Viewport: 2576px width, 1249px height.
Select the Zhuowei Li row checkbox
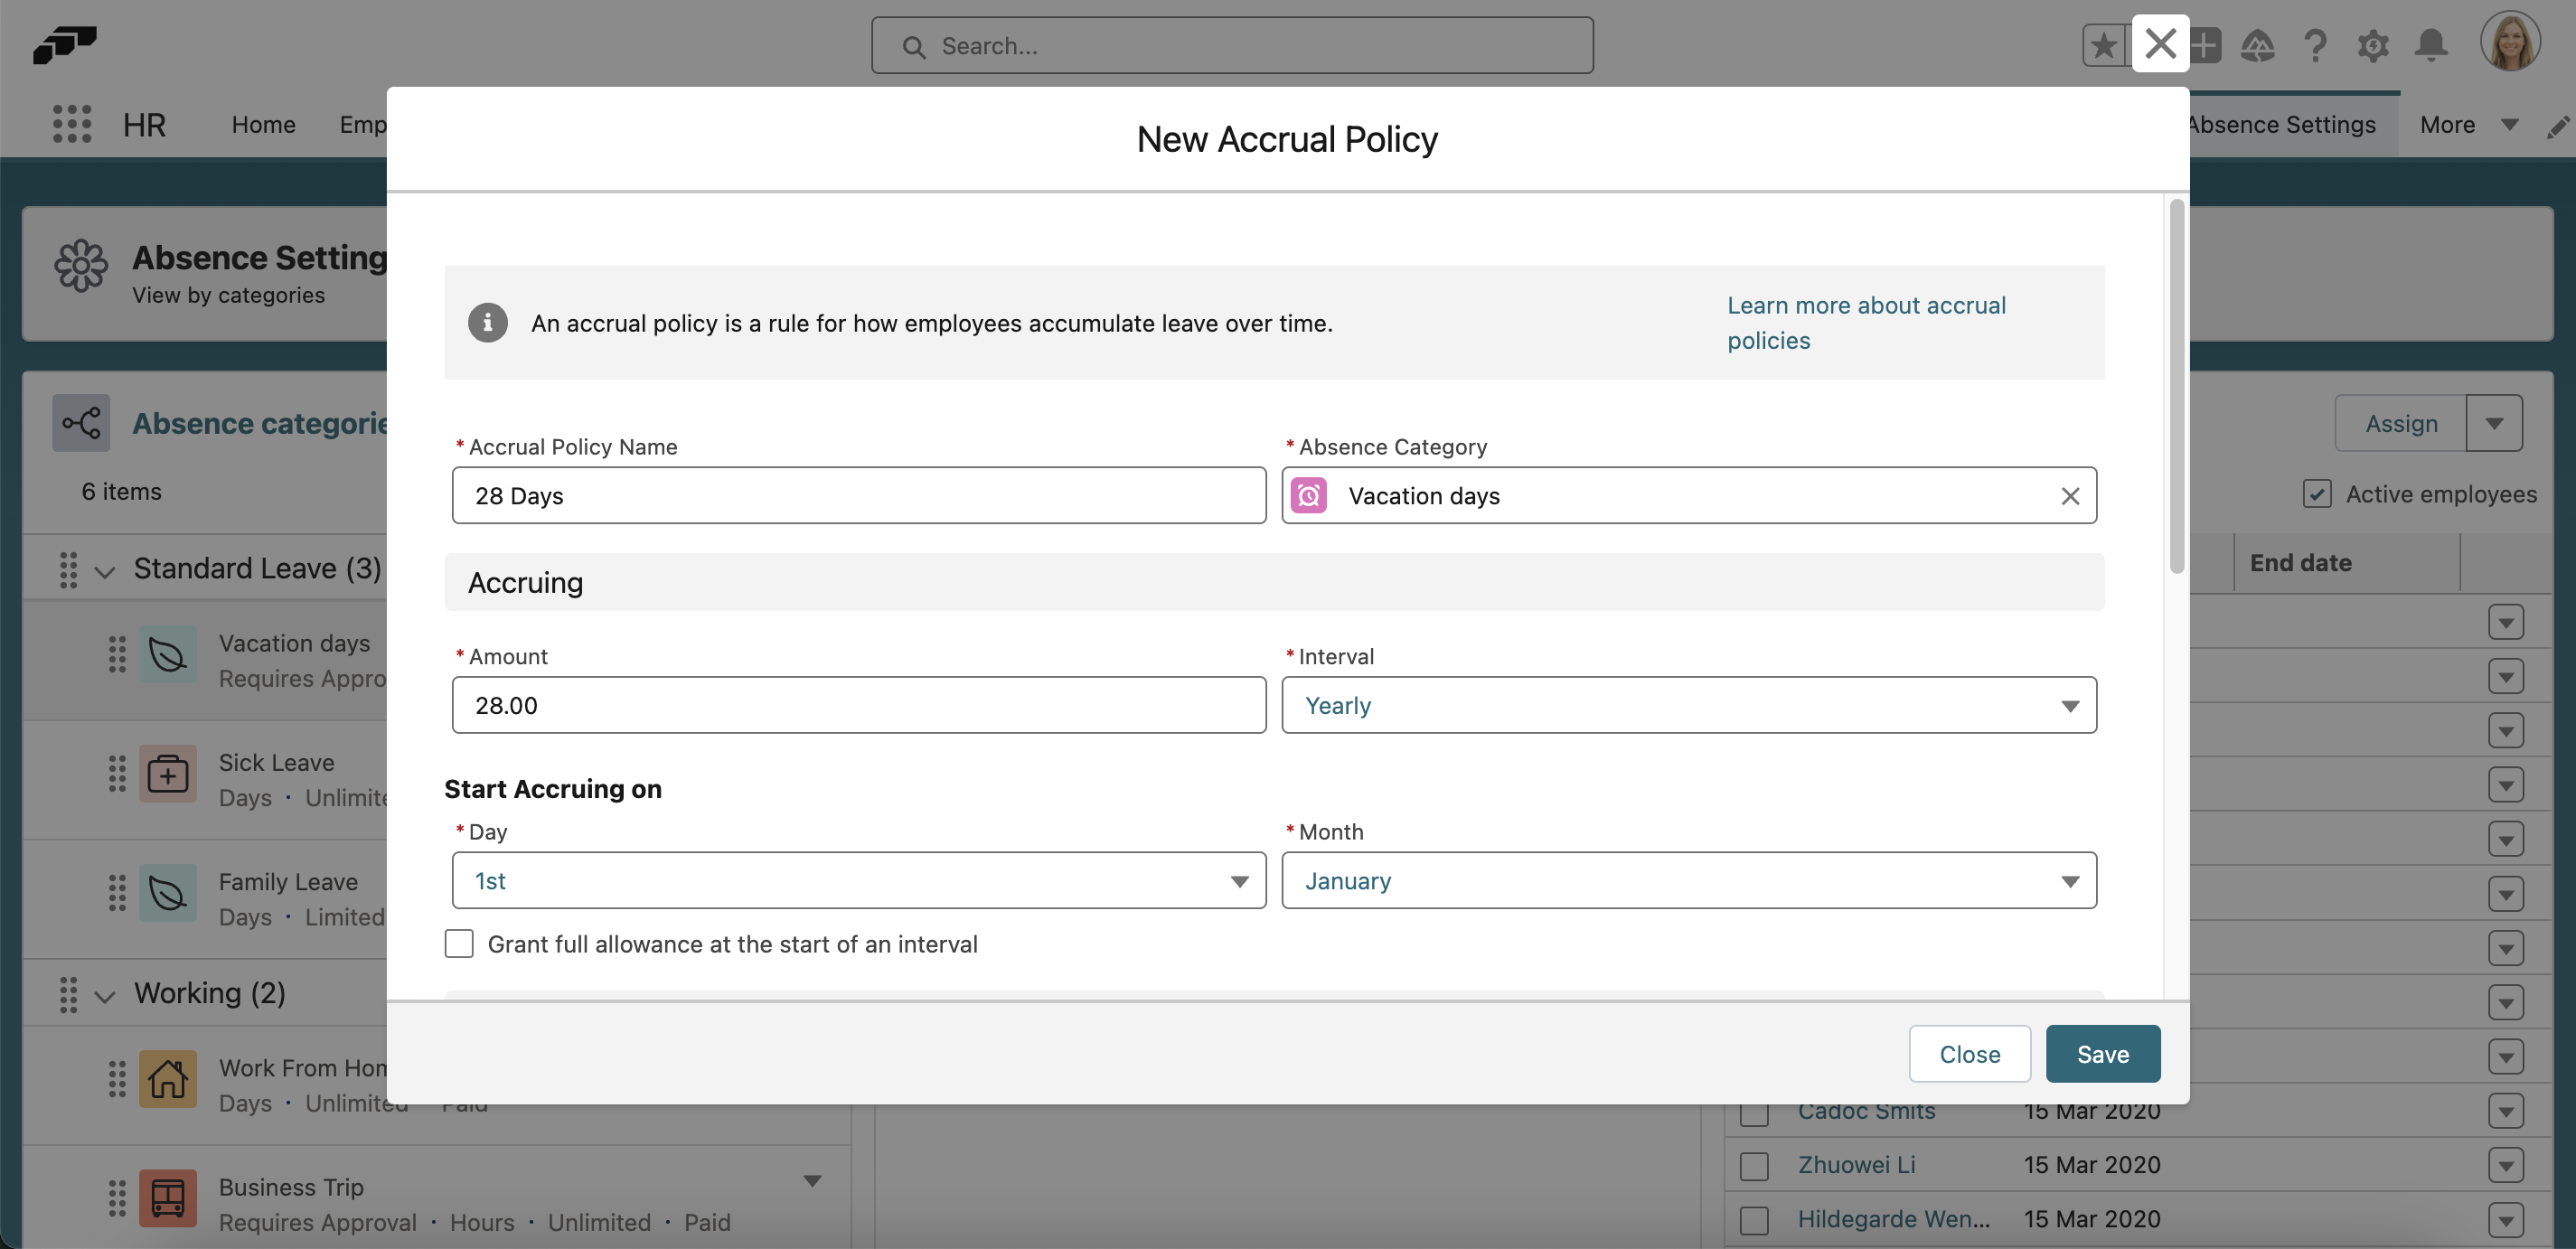[1754, 1166]
